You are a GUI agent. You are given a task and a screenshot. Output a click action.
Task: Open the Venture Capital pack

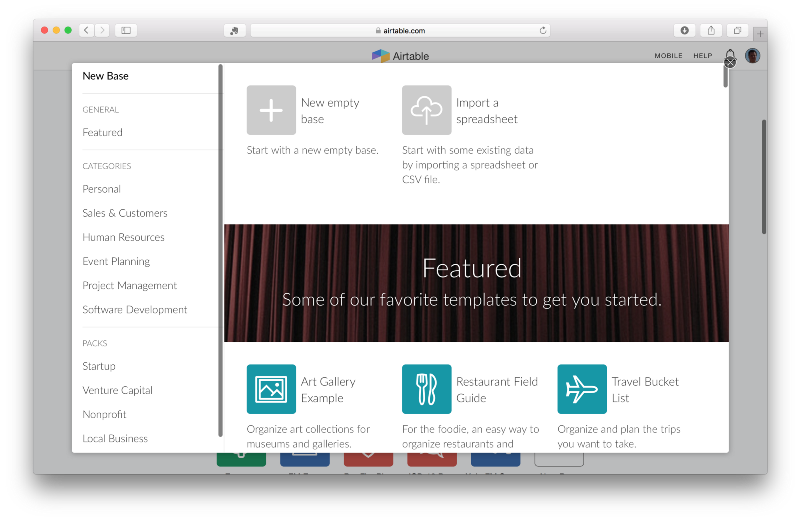[x=117, y=390]
